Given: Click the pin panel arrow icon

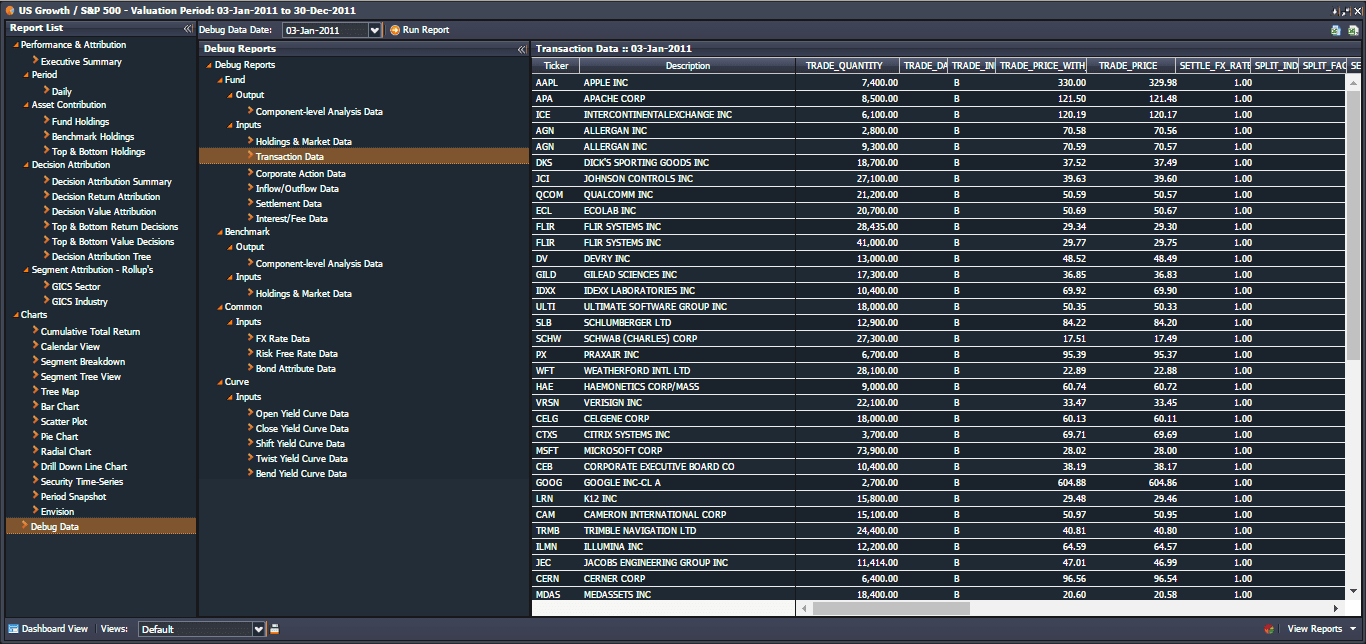Looking at the screenshot, I should click(x=1334, y=10).
